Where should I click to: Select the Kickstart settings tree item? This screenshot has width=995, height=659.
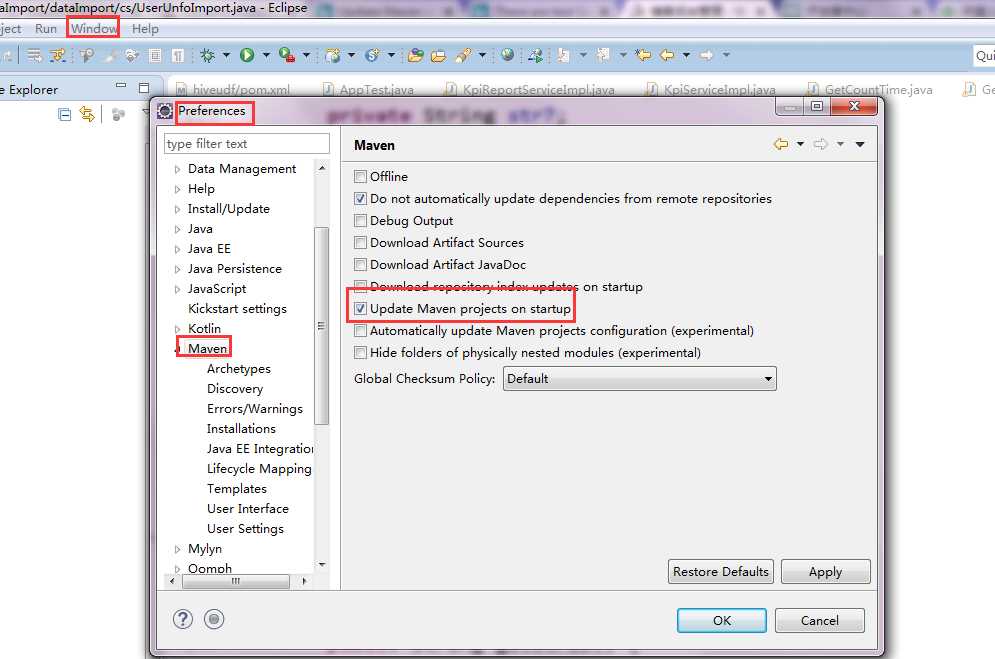(x=237, y=309)
